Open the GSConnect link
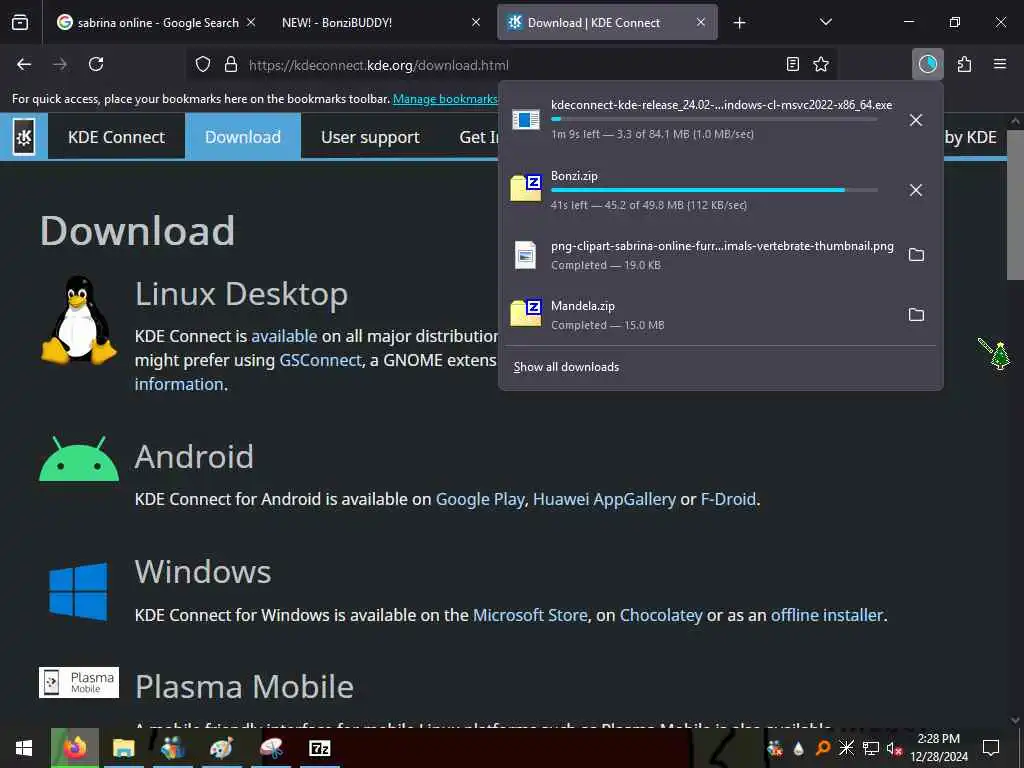The image size is (1024, 768). pos(320,360)
